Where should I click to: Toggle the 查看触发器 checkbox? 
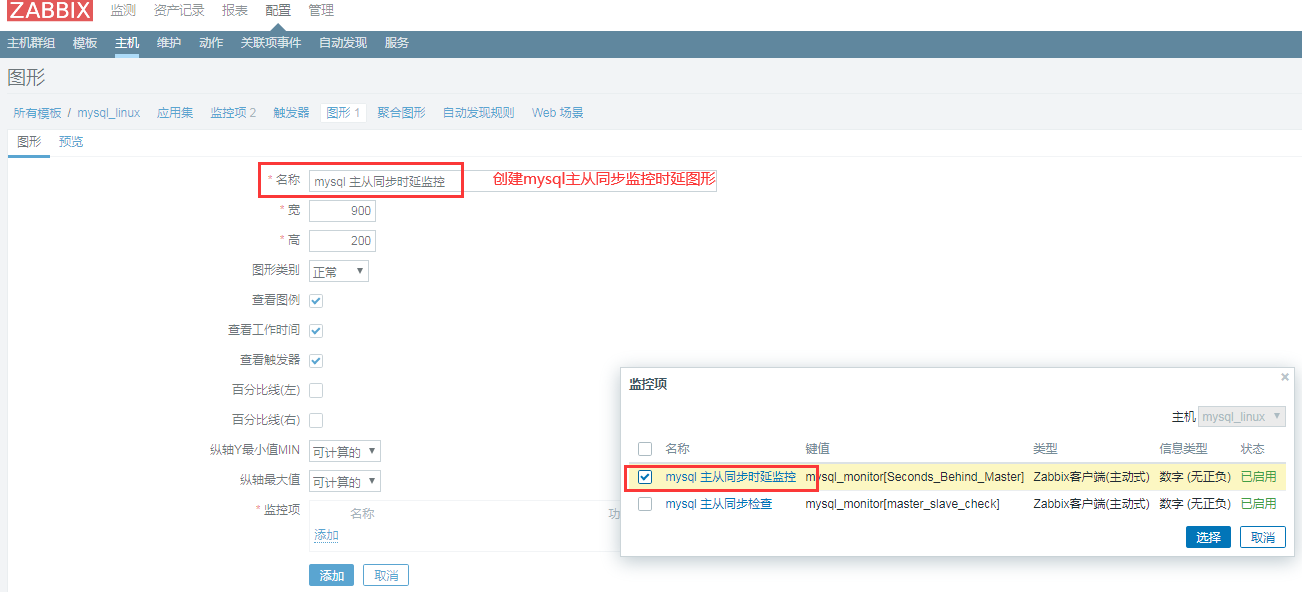[x=316, y=360]
